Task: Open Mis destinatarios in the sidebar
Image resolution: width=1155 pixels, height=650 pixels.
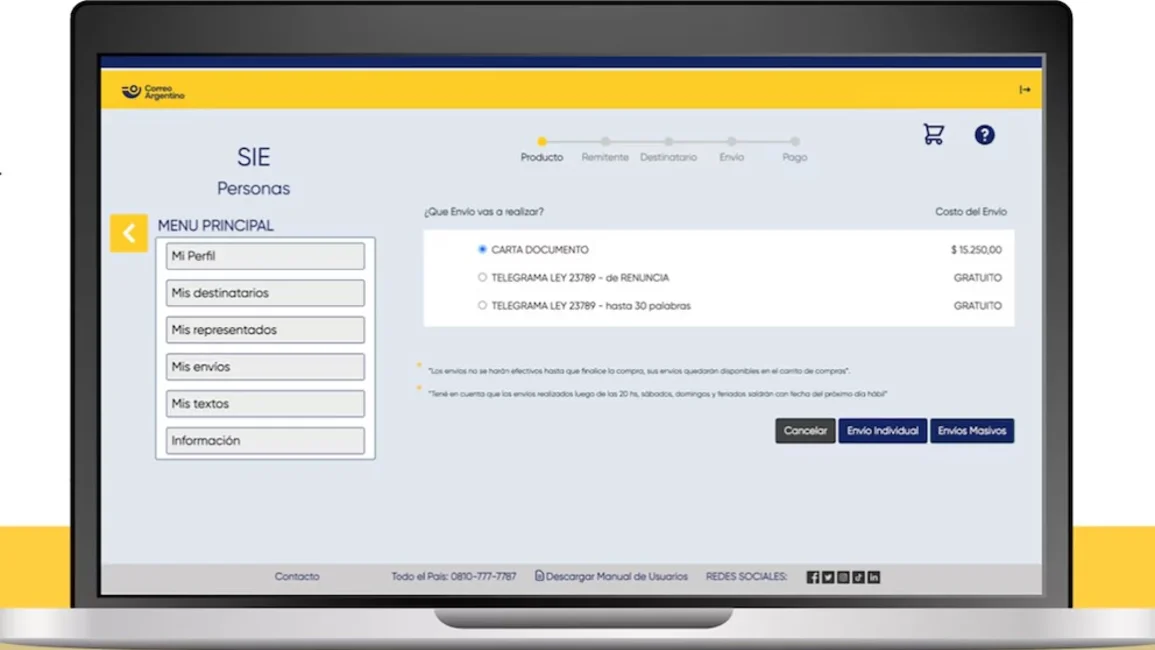Action: (x=265, y=293)
